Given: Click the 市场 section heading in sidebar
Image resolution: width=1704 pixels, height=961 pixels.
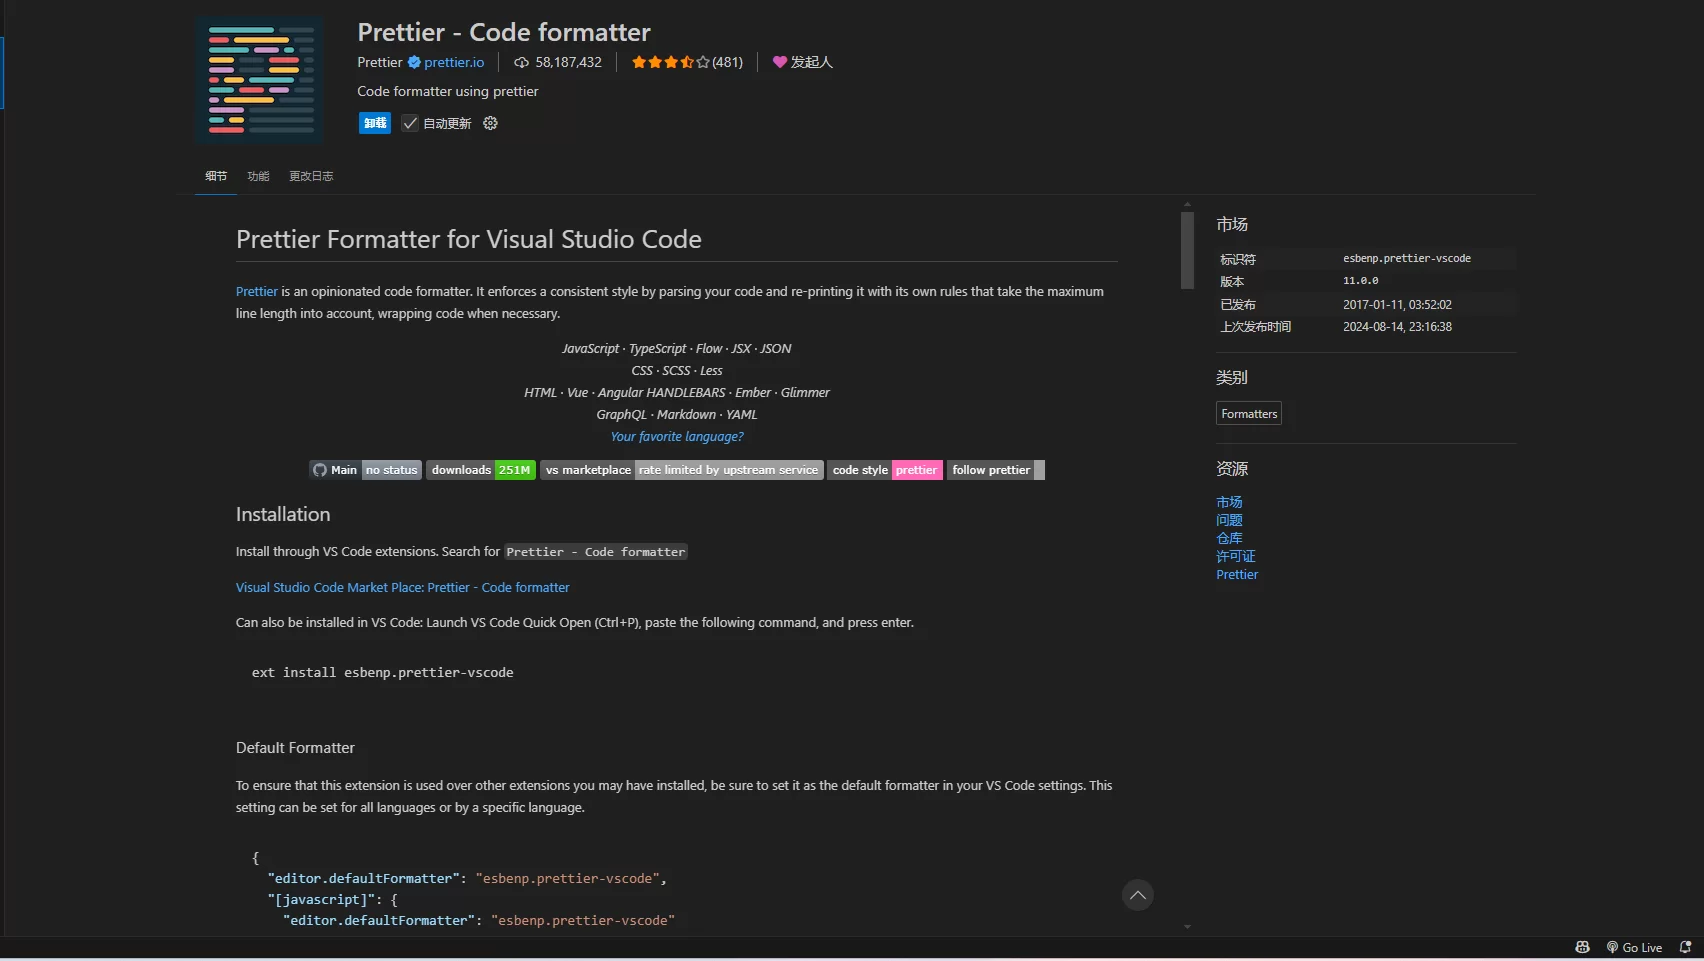Looking at the screenshot, I should (x=1232, y=225).
